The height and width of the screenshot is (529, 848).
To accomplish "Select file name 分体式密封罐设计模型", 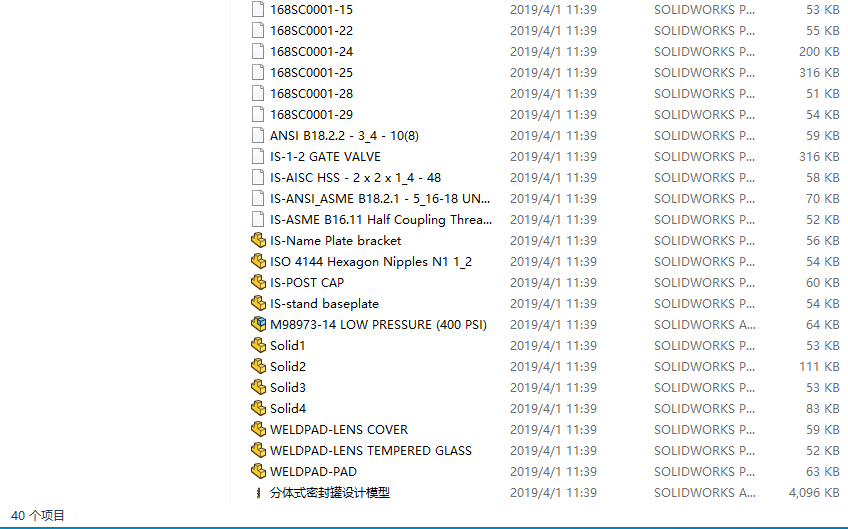I will [x=330, y=493].
